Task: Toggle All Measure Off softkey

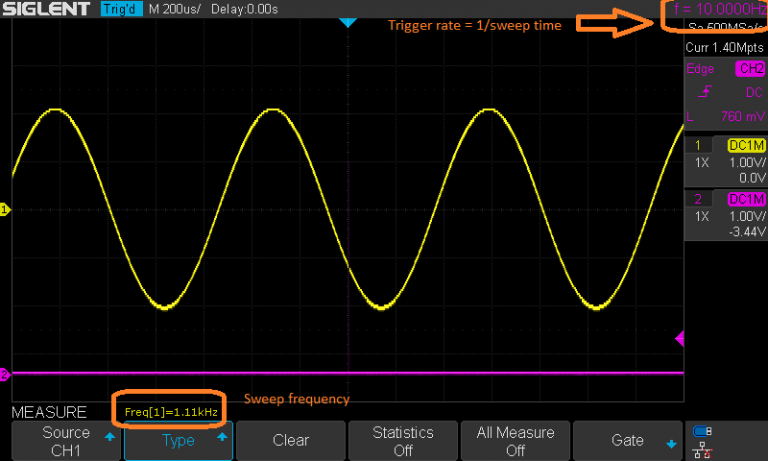Action: [515, 440]
